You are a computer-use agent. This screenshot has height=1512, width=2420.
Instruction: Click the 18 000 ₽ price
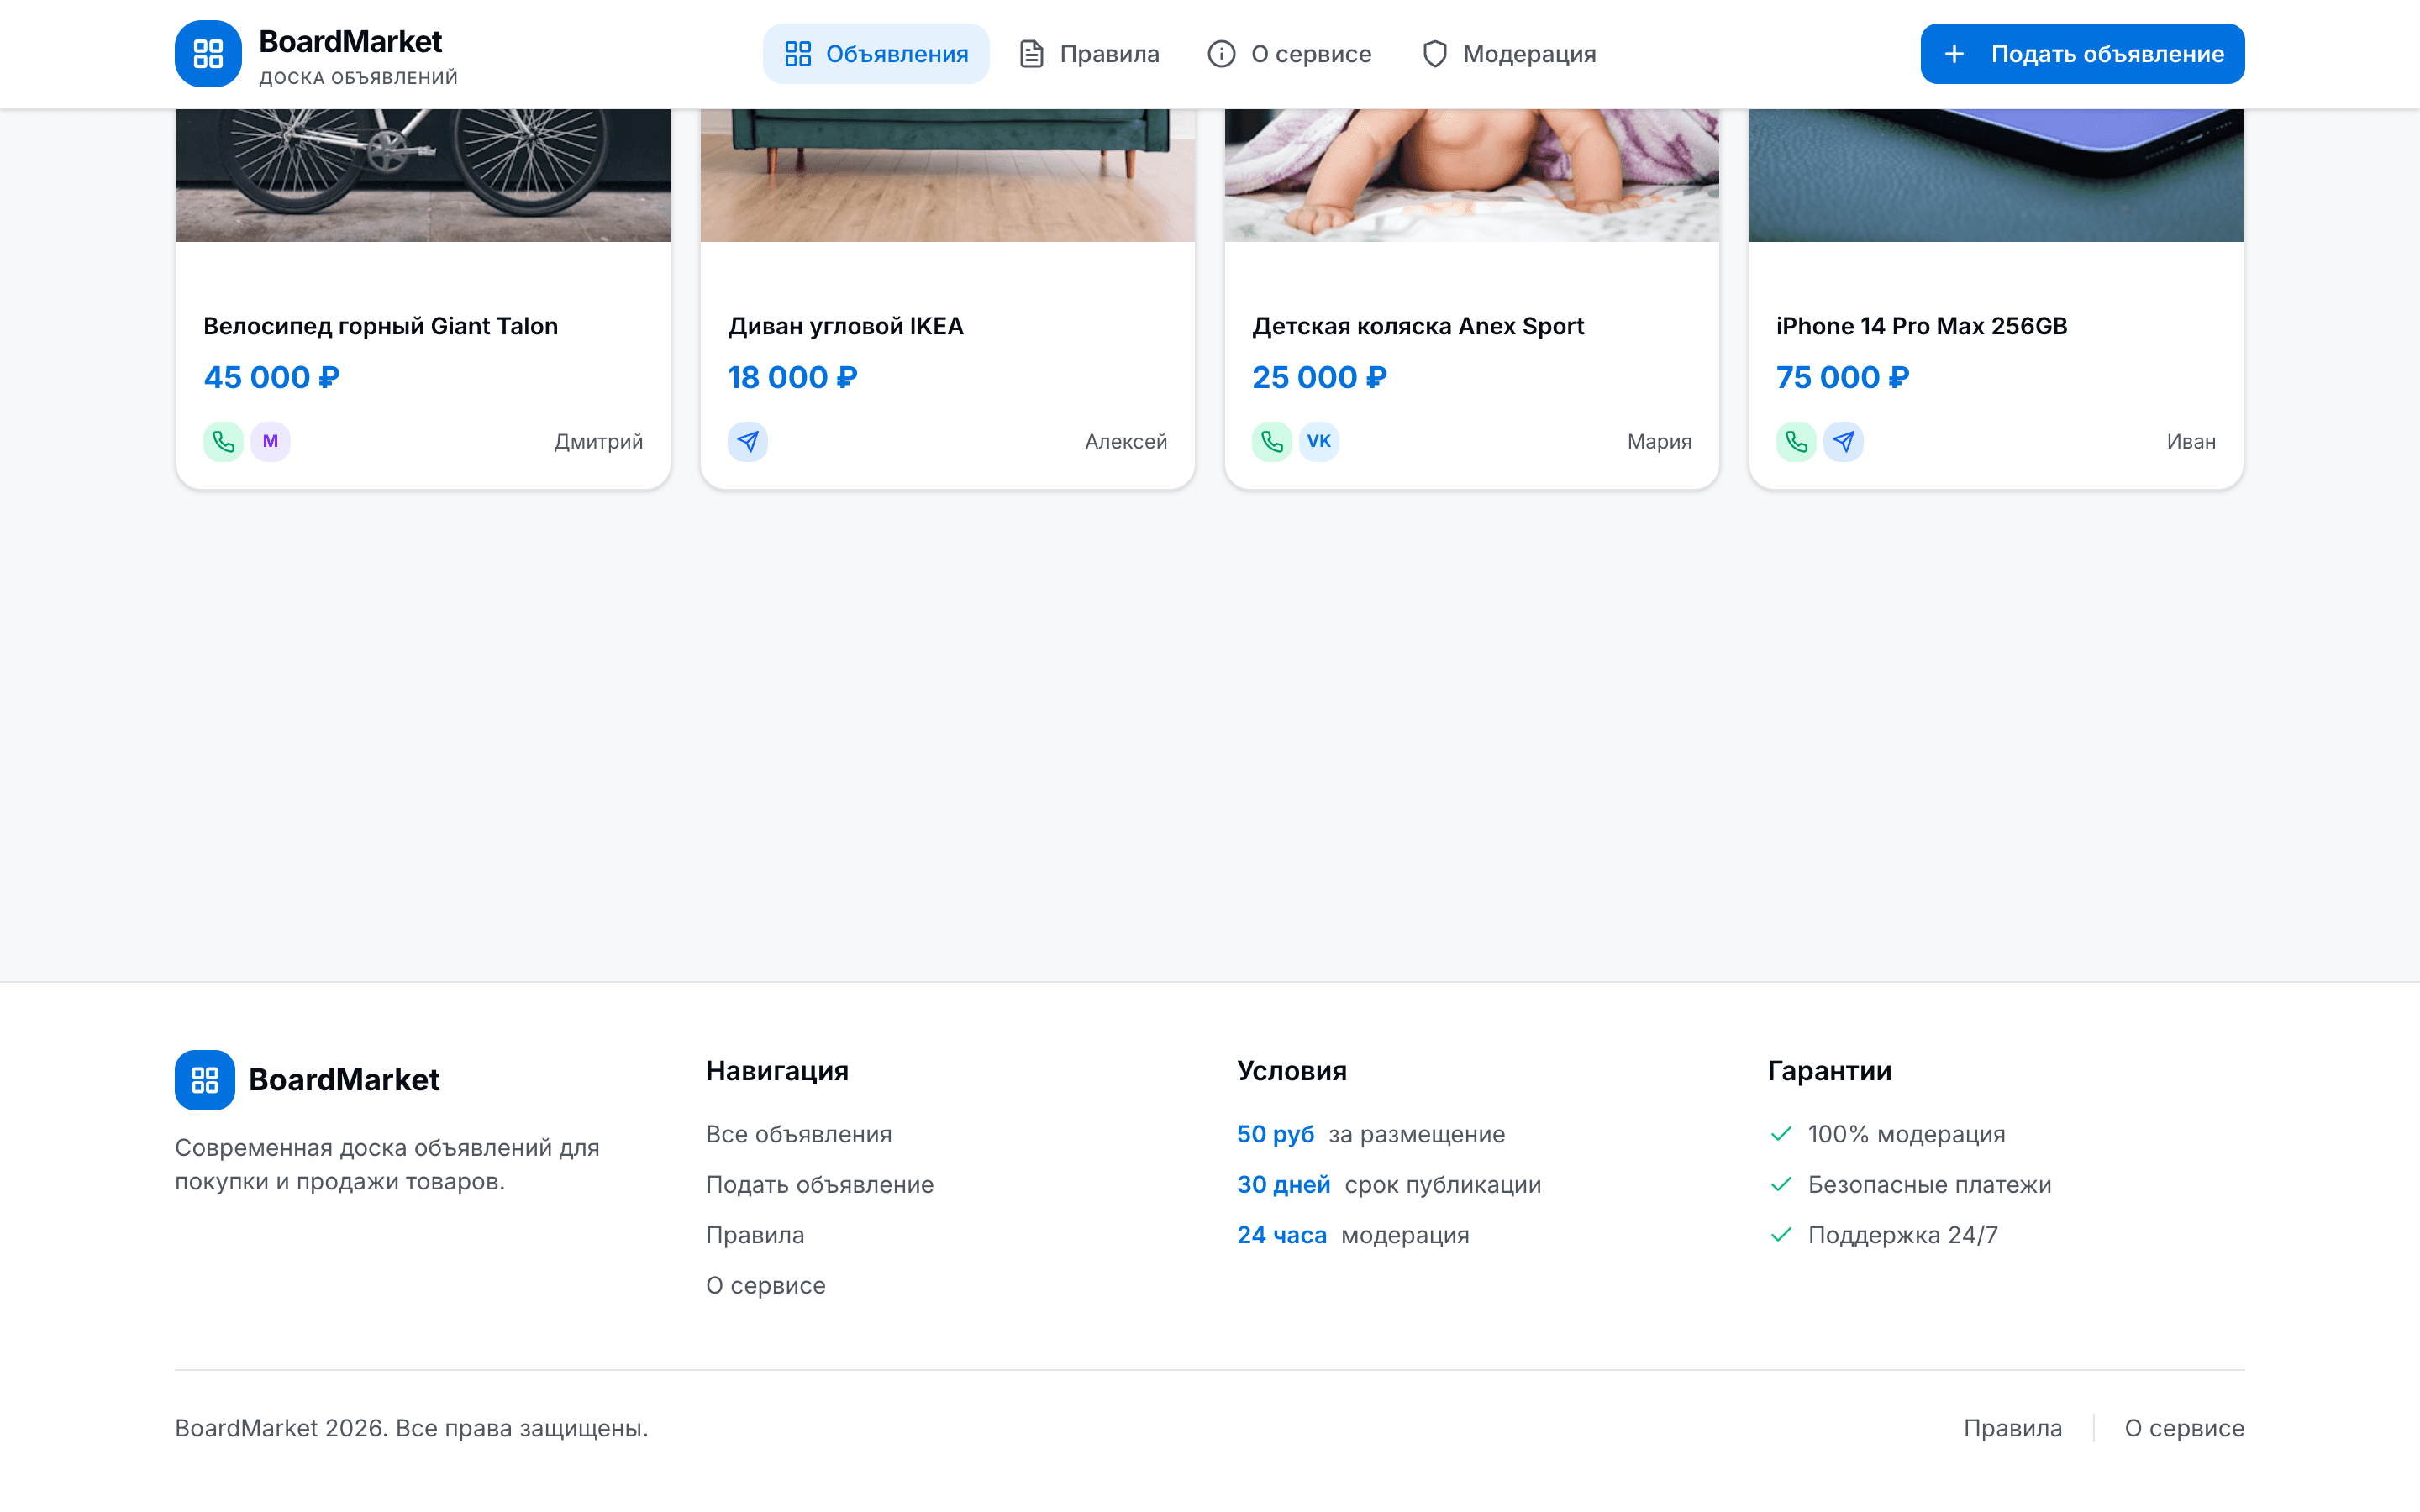[792, 377]
